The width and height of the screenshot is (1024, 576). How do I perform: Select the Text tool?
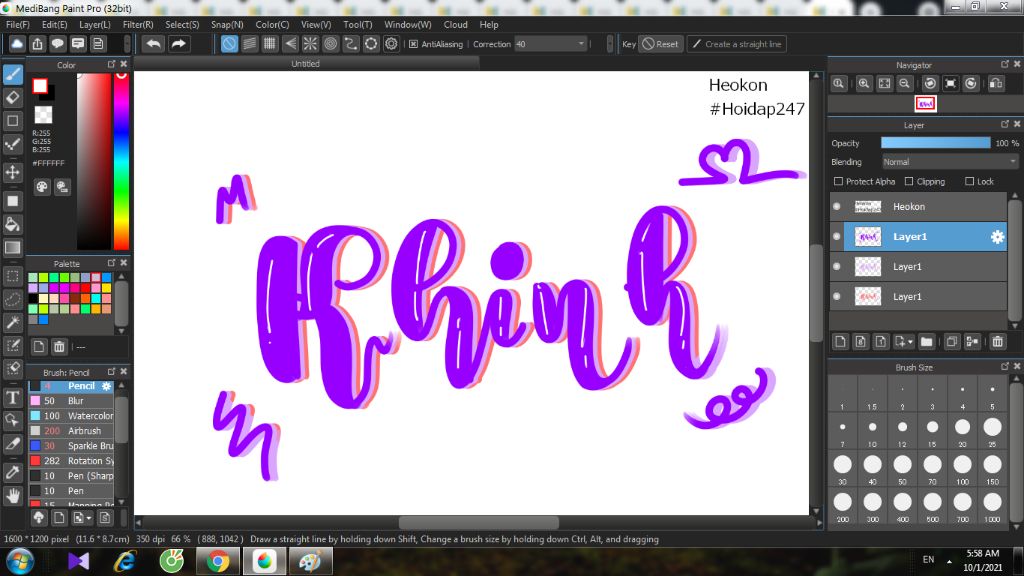pyautogui.click(x=12, y=398)
